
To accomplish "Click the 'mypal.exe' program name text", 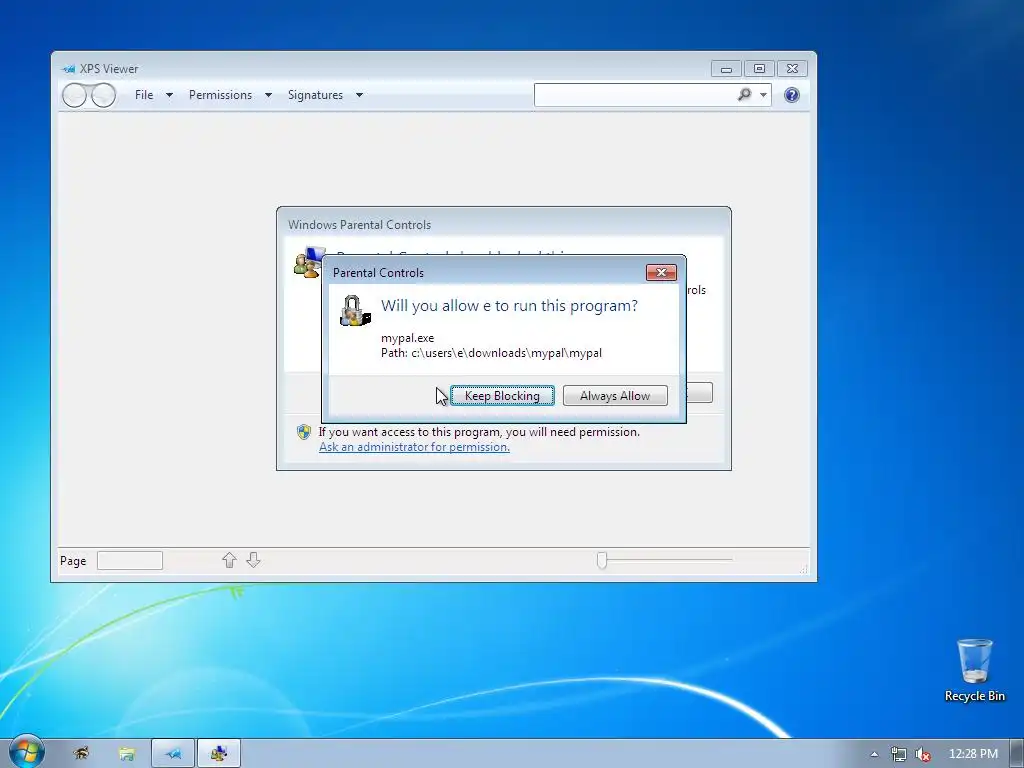I will click(408, 338).
